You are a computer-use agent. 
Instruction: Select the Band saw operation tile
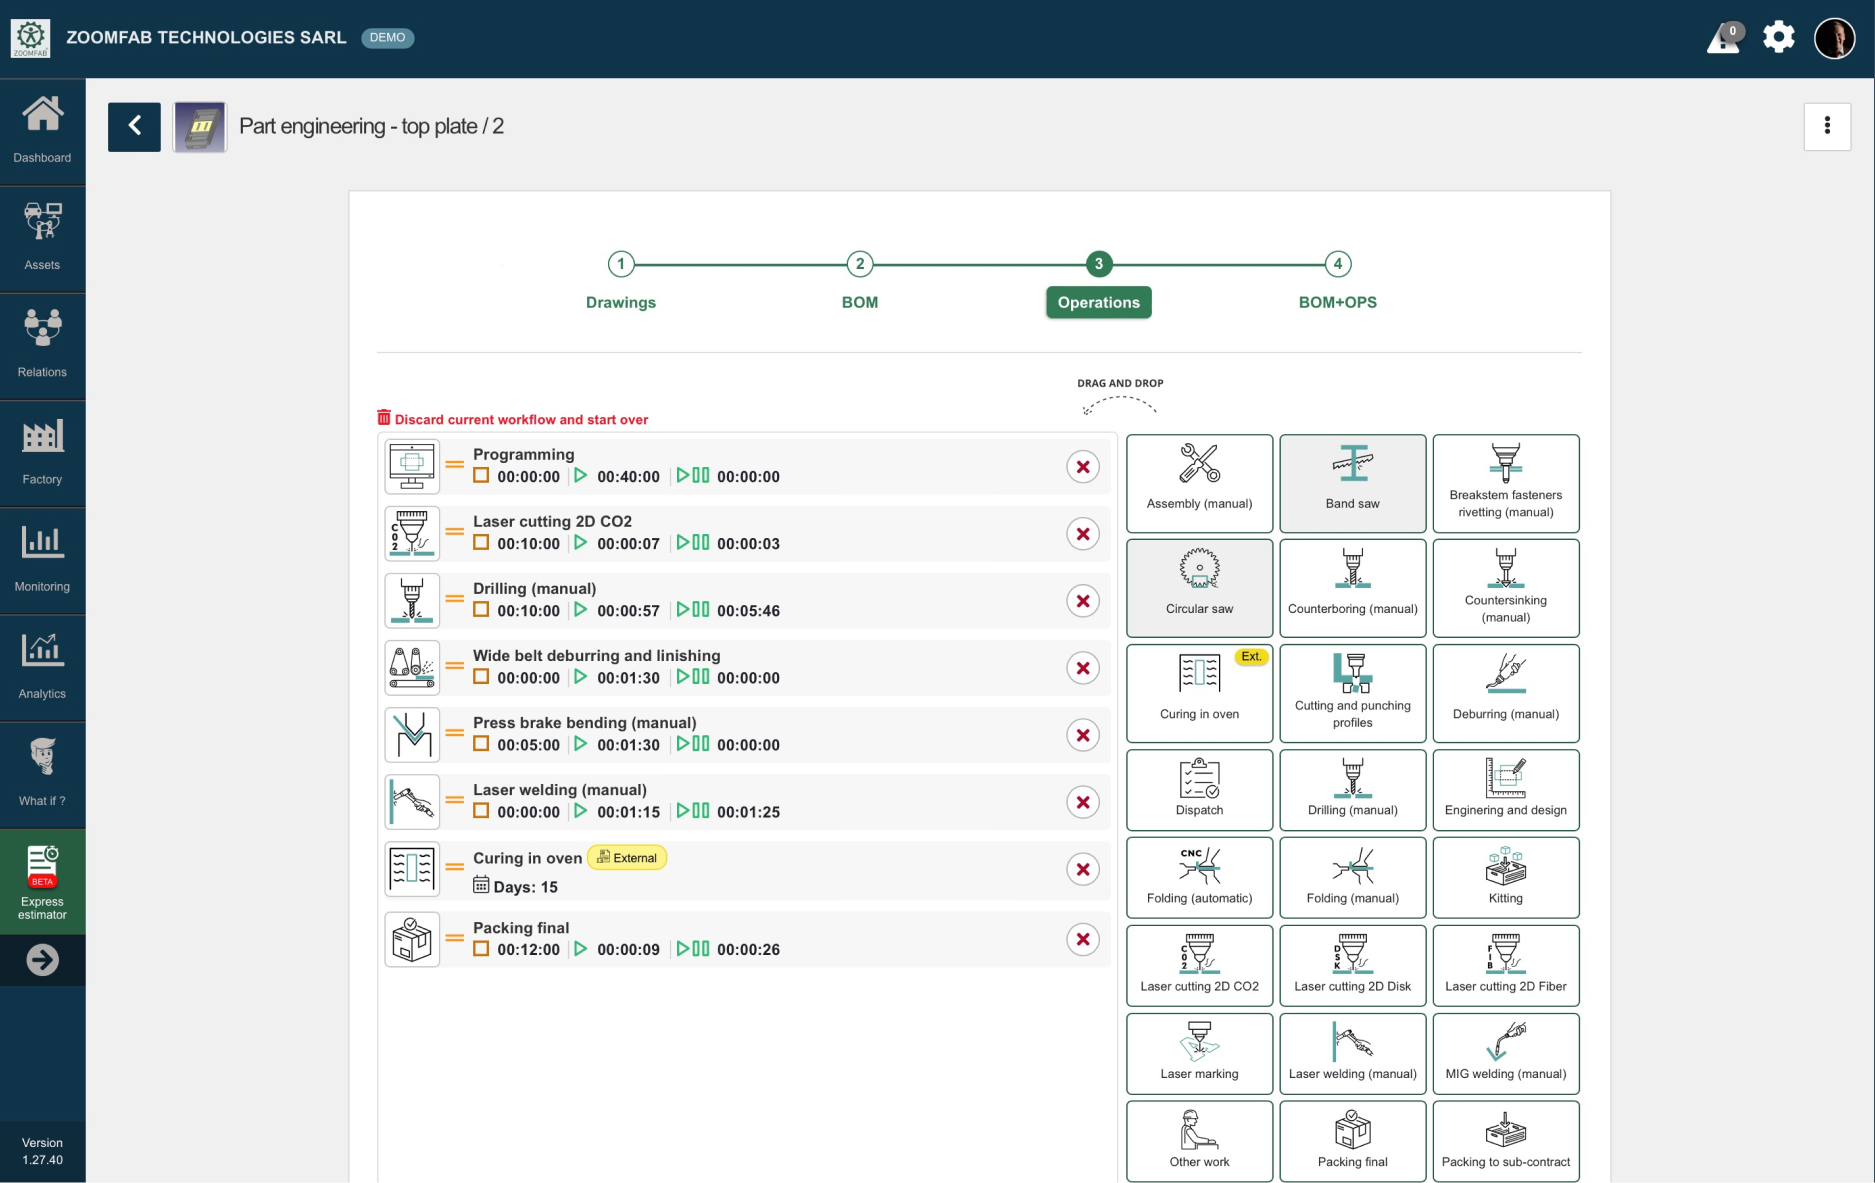(1352, 483)
